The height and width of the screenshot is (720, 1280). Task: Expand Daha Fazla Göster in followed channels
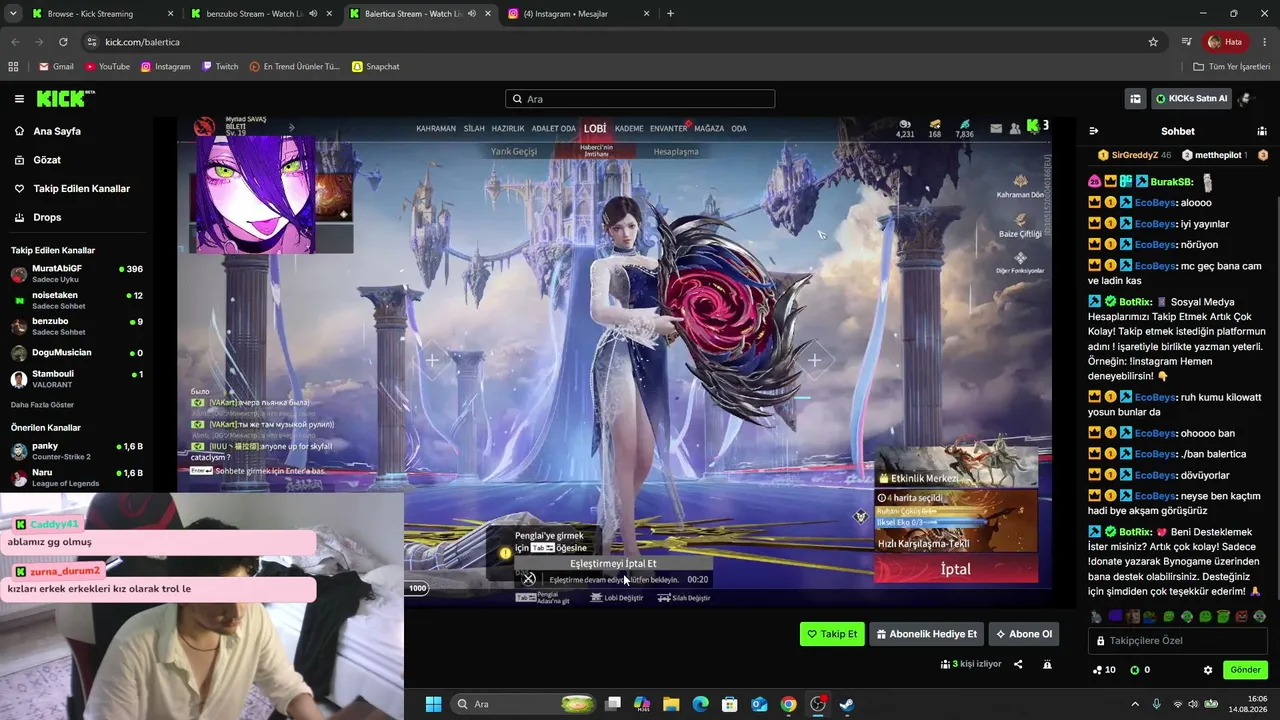tap(42, 405)
